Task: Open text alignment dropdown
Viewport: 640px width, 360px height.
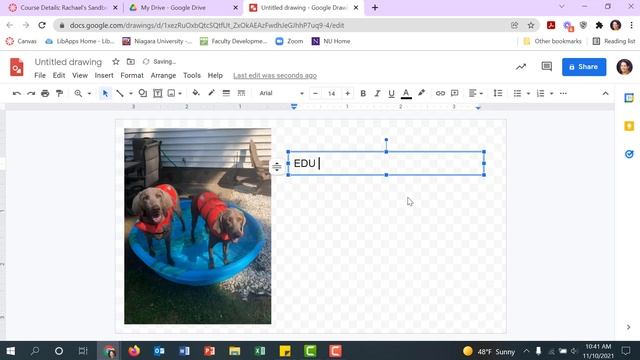Action: point(476,93)
